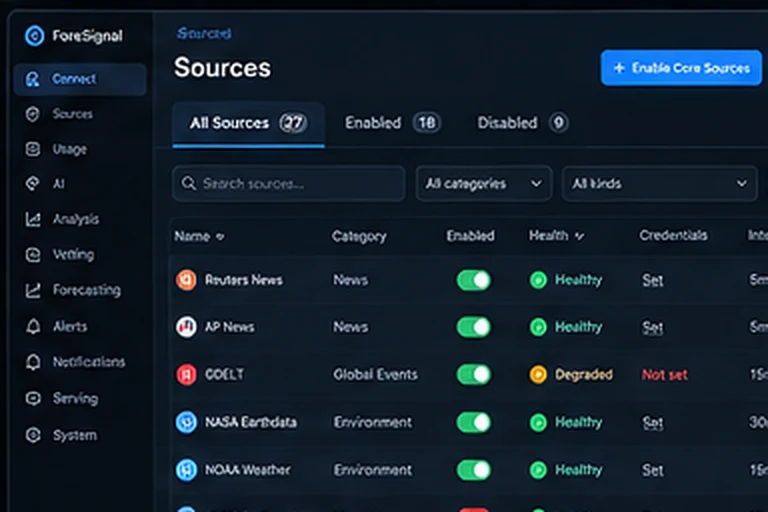Click the AP News source icon
This screenshot has height=512, width=768.
point(186,327)
